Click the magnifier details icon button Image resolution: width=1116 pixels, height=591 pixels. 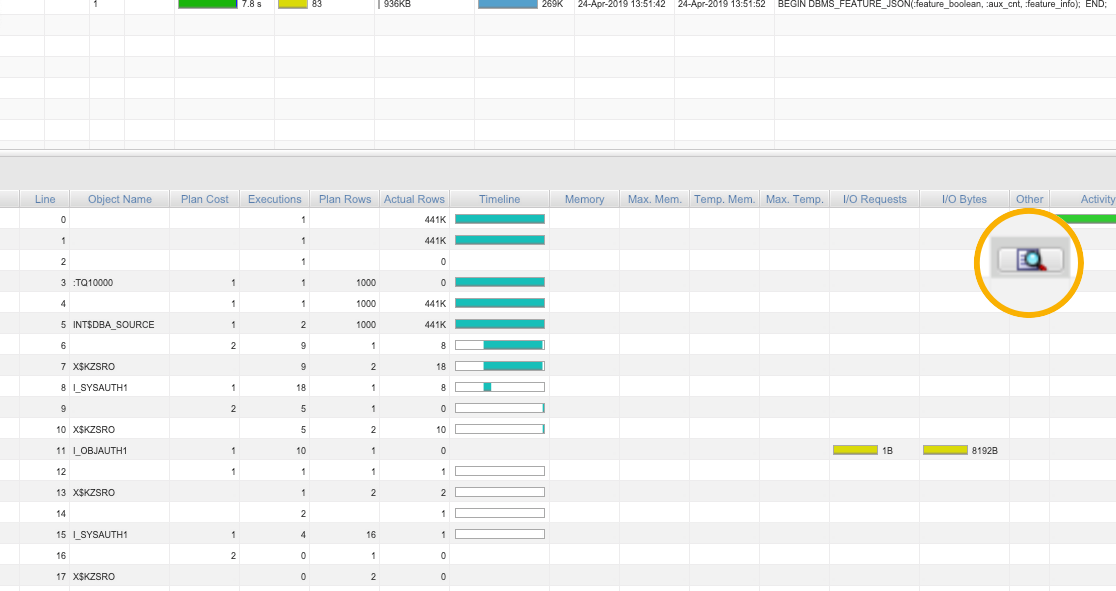tap(1031, 261)
